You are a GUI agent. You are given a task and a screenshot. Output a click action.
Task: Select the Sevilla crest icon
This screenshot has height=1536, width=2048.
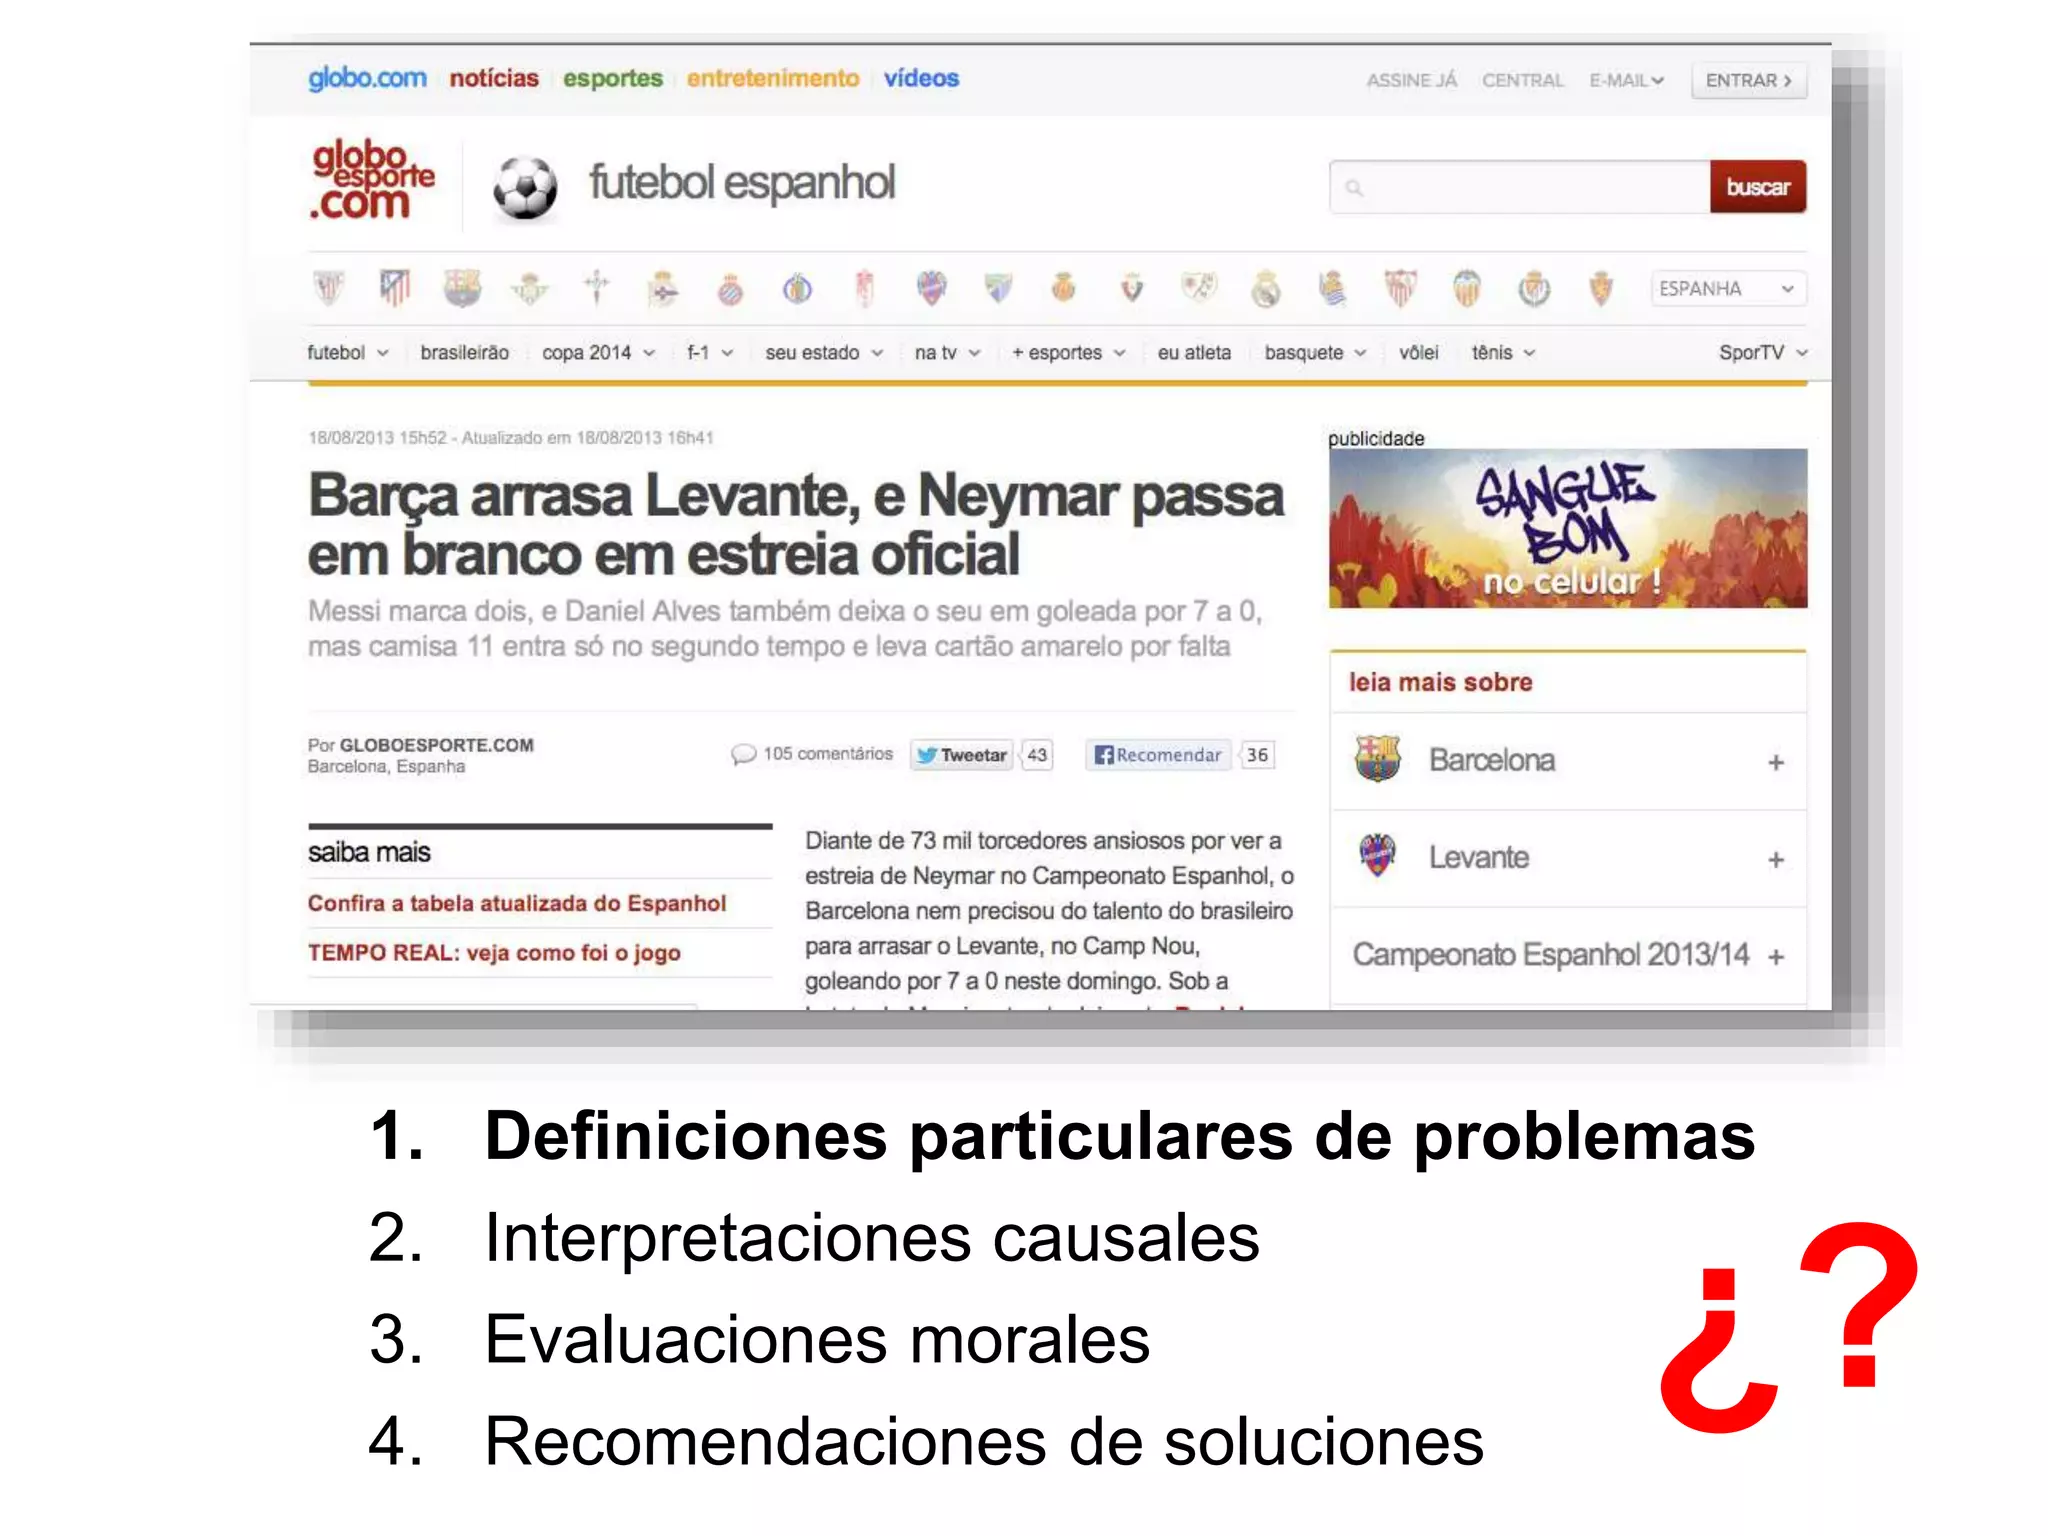coord(1400,289)
